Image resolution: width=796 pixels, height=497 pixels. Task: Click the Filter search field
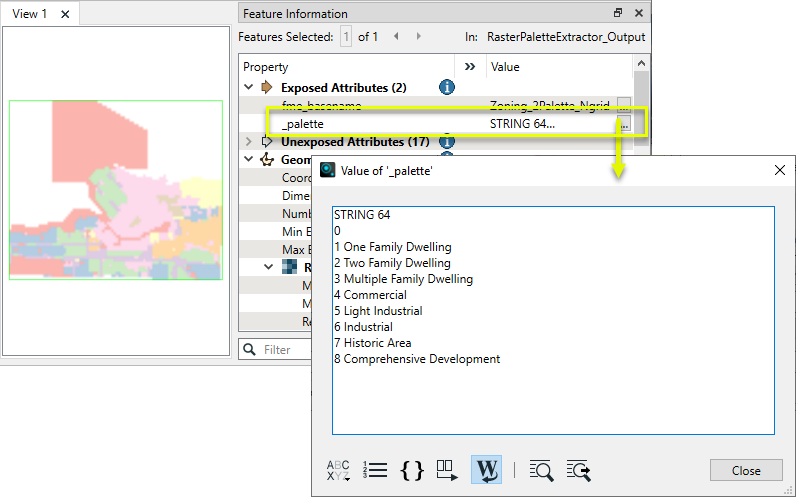pyautogui.click(x=285, y=350)
